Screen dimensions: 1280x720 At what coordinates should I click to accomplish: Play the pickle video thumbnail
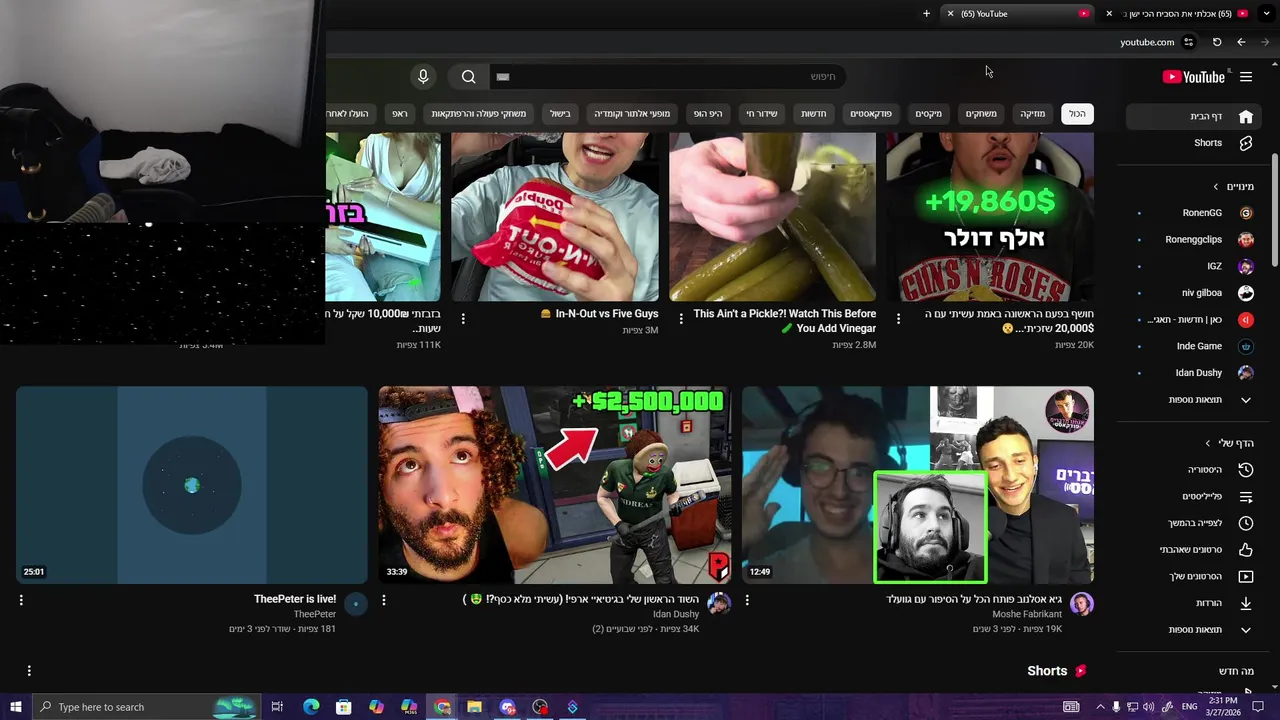(x=772, y=217)
